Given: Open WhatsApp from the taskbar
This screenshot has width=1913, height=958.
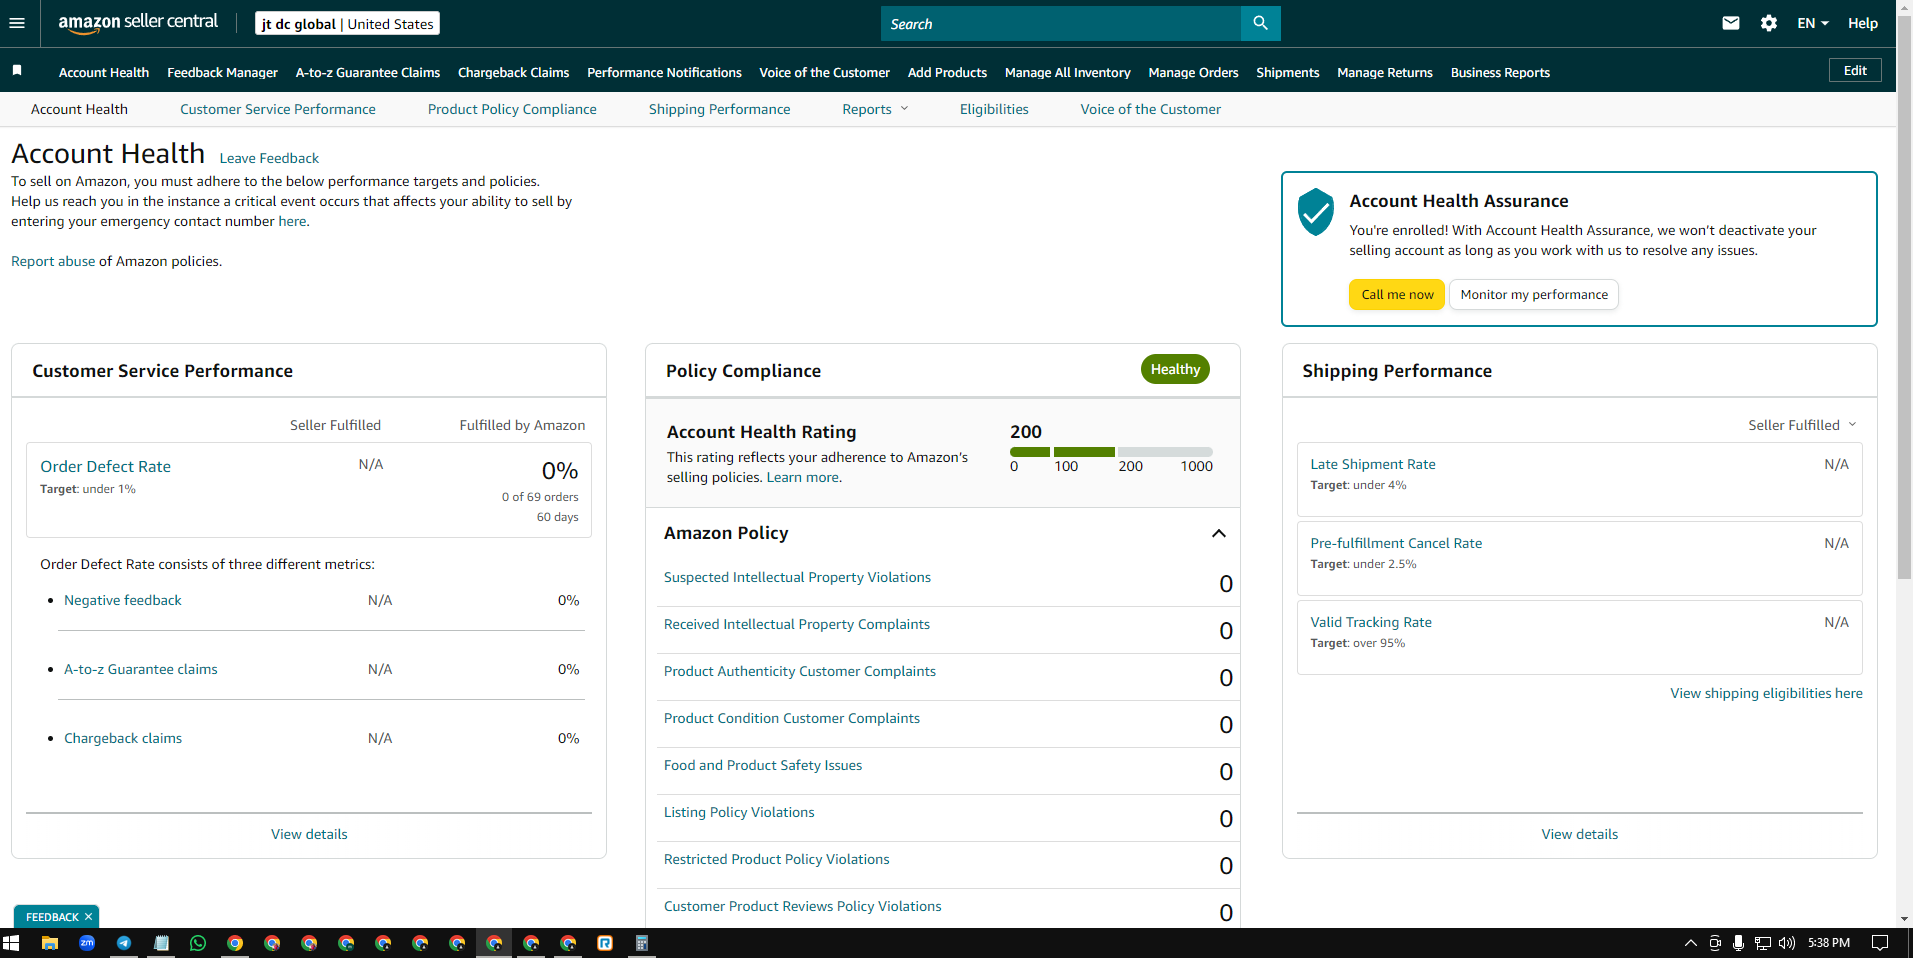Looking at the screenshot, I should point(198,943).
